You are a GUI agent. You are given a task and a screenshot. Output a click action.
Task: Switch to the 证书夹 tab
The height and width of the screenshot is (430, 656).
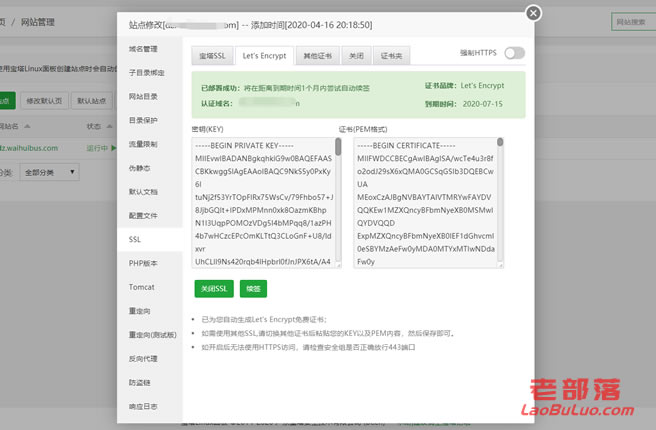click(392, 56)
